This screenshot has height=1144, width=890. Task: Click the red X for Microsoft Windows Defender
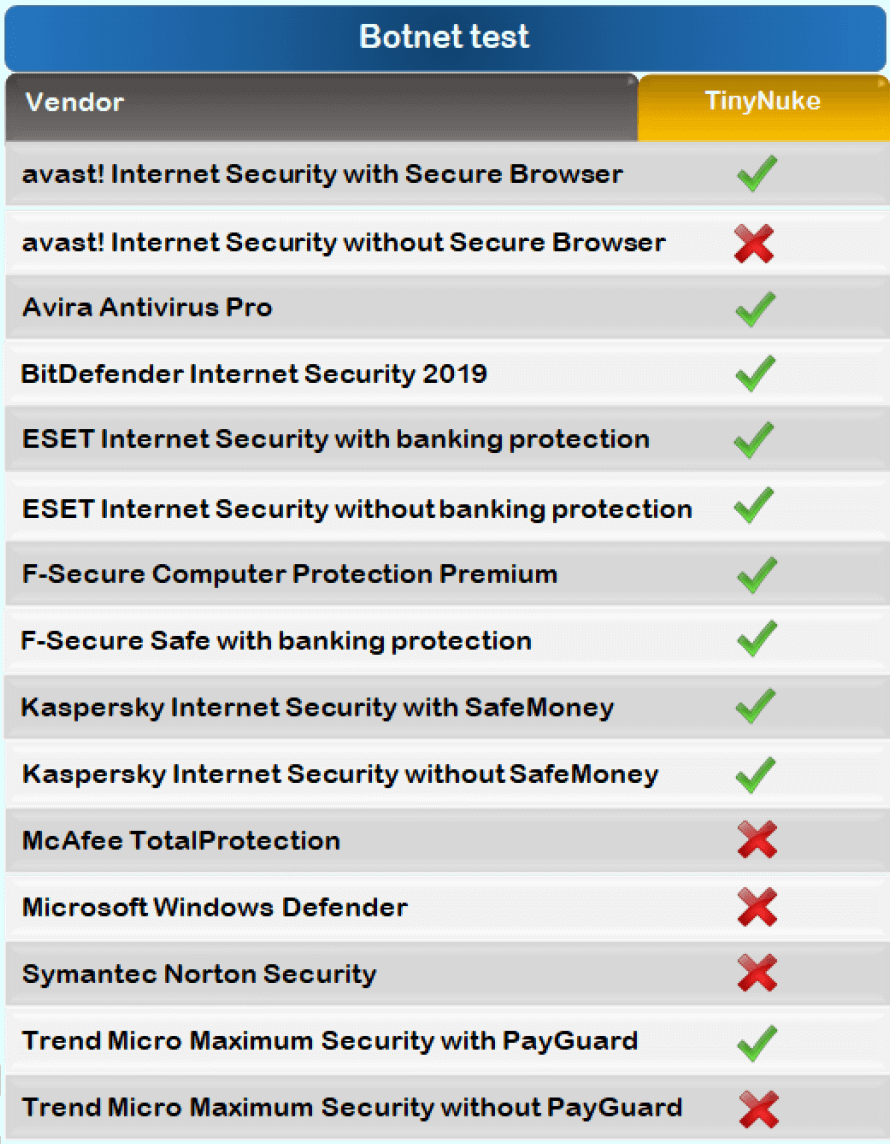pyautogui.click(x=757, y=908)
